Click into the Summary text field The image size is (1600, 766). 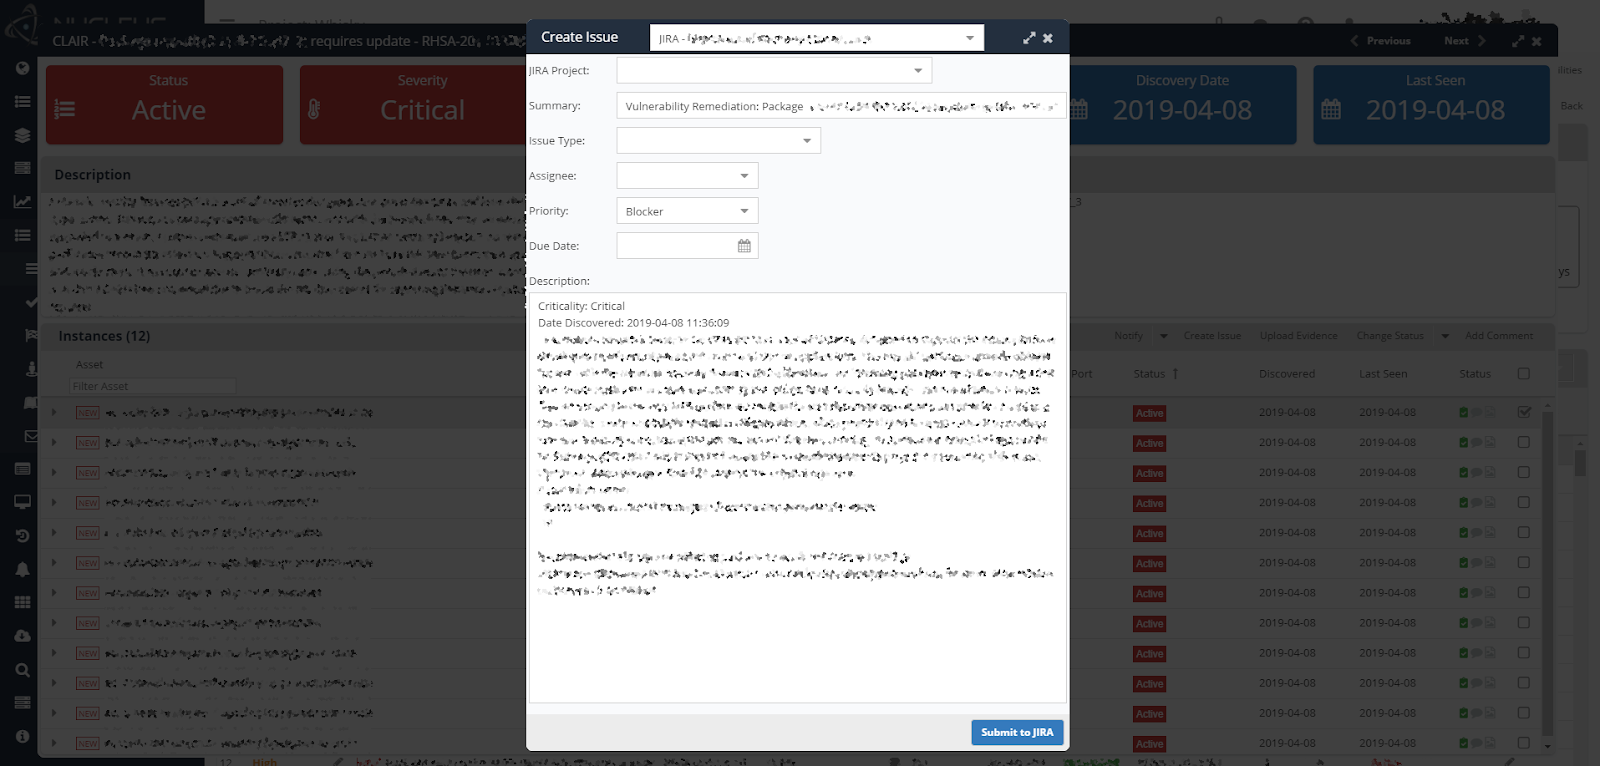point(841,106)
